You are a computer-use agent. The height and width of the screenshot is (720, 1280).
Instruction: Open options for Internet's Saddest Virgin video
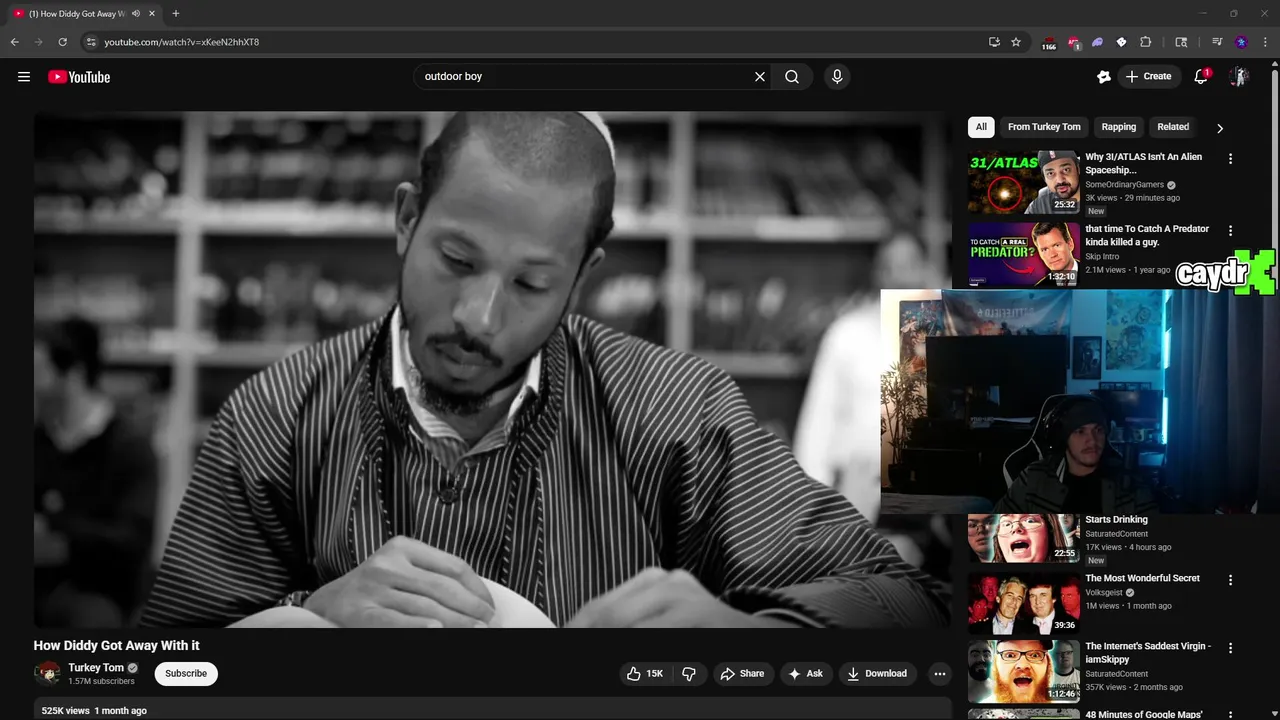(1230, 648)
